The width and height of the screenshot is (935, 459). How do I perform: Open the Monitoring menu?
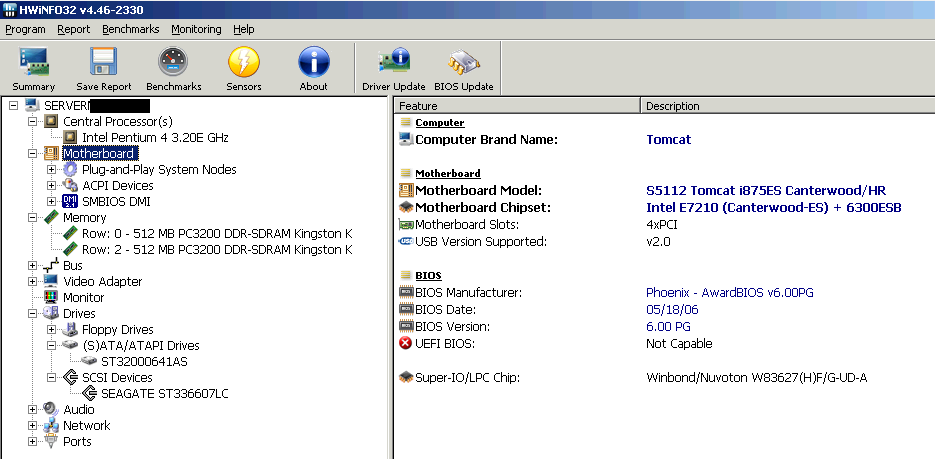click(x=196, y=29)
